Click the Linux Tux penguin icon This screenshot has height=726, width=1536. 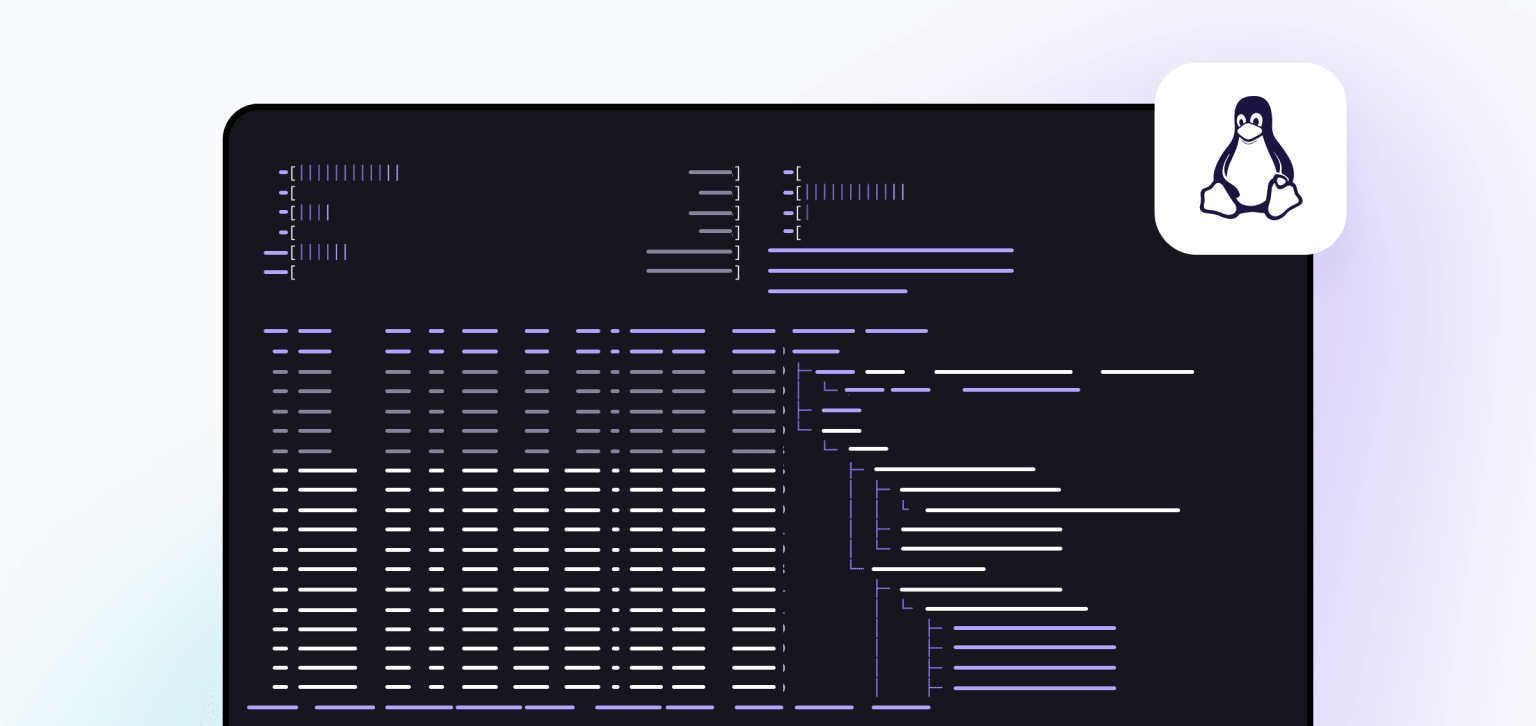(1250, 158)
